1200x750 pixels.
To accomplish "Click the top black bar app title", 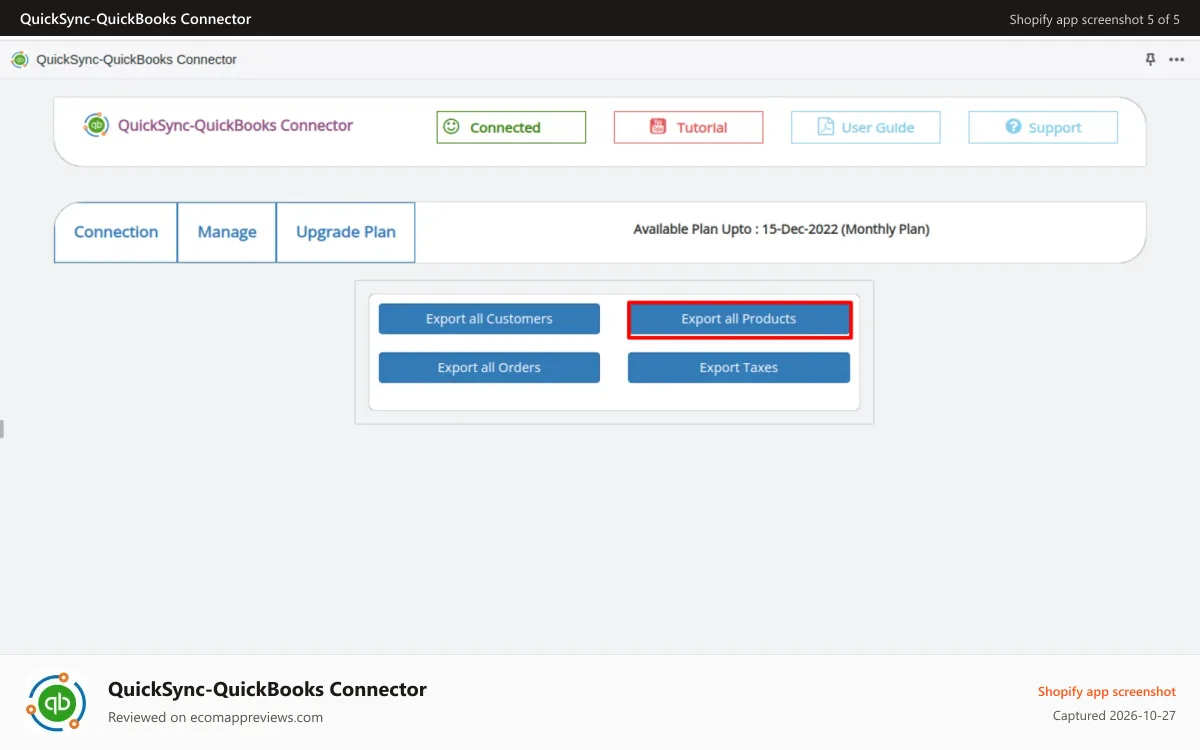I will [x=136, y=19].
